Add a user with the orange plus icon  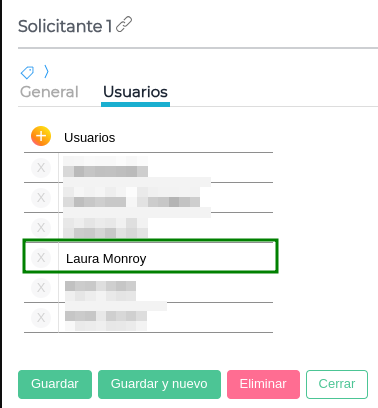[41, 136]
